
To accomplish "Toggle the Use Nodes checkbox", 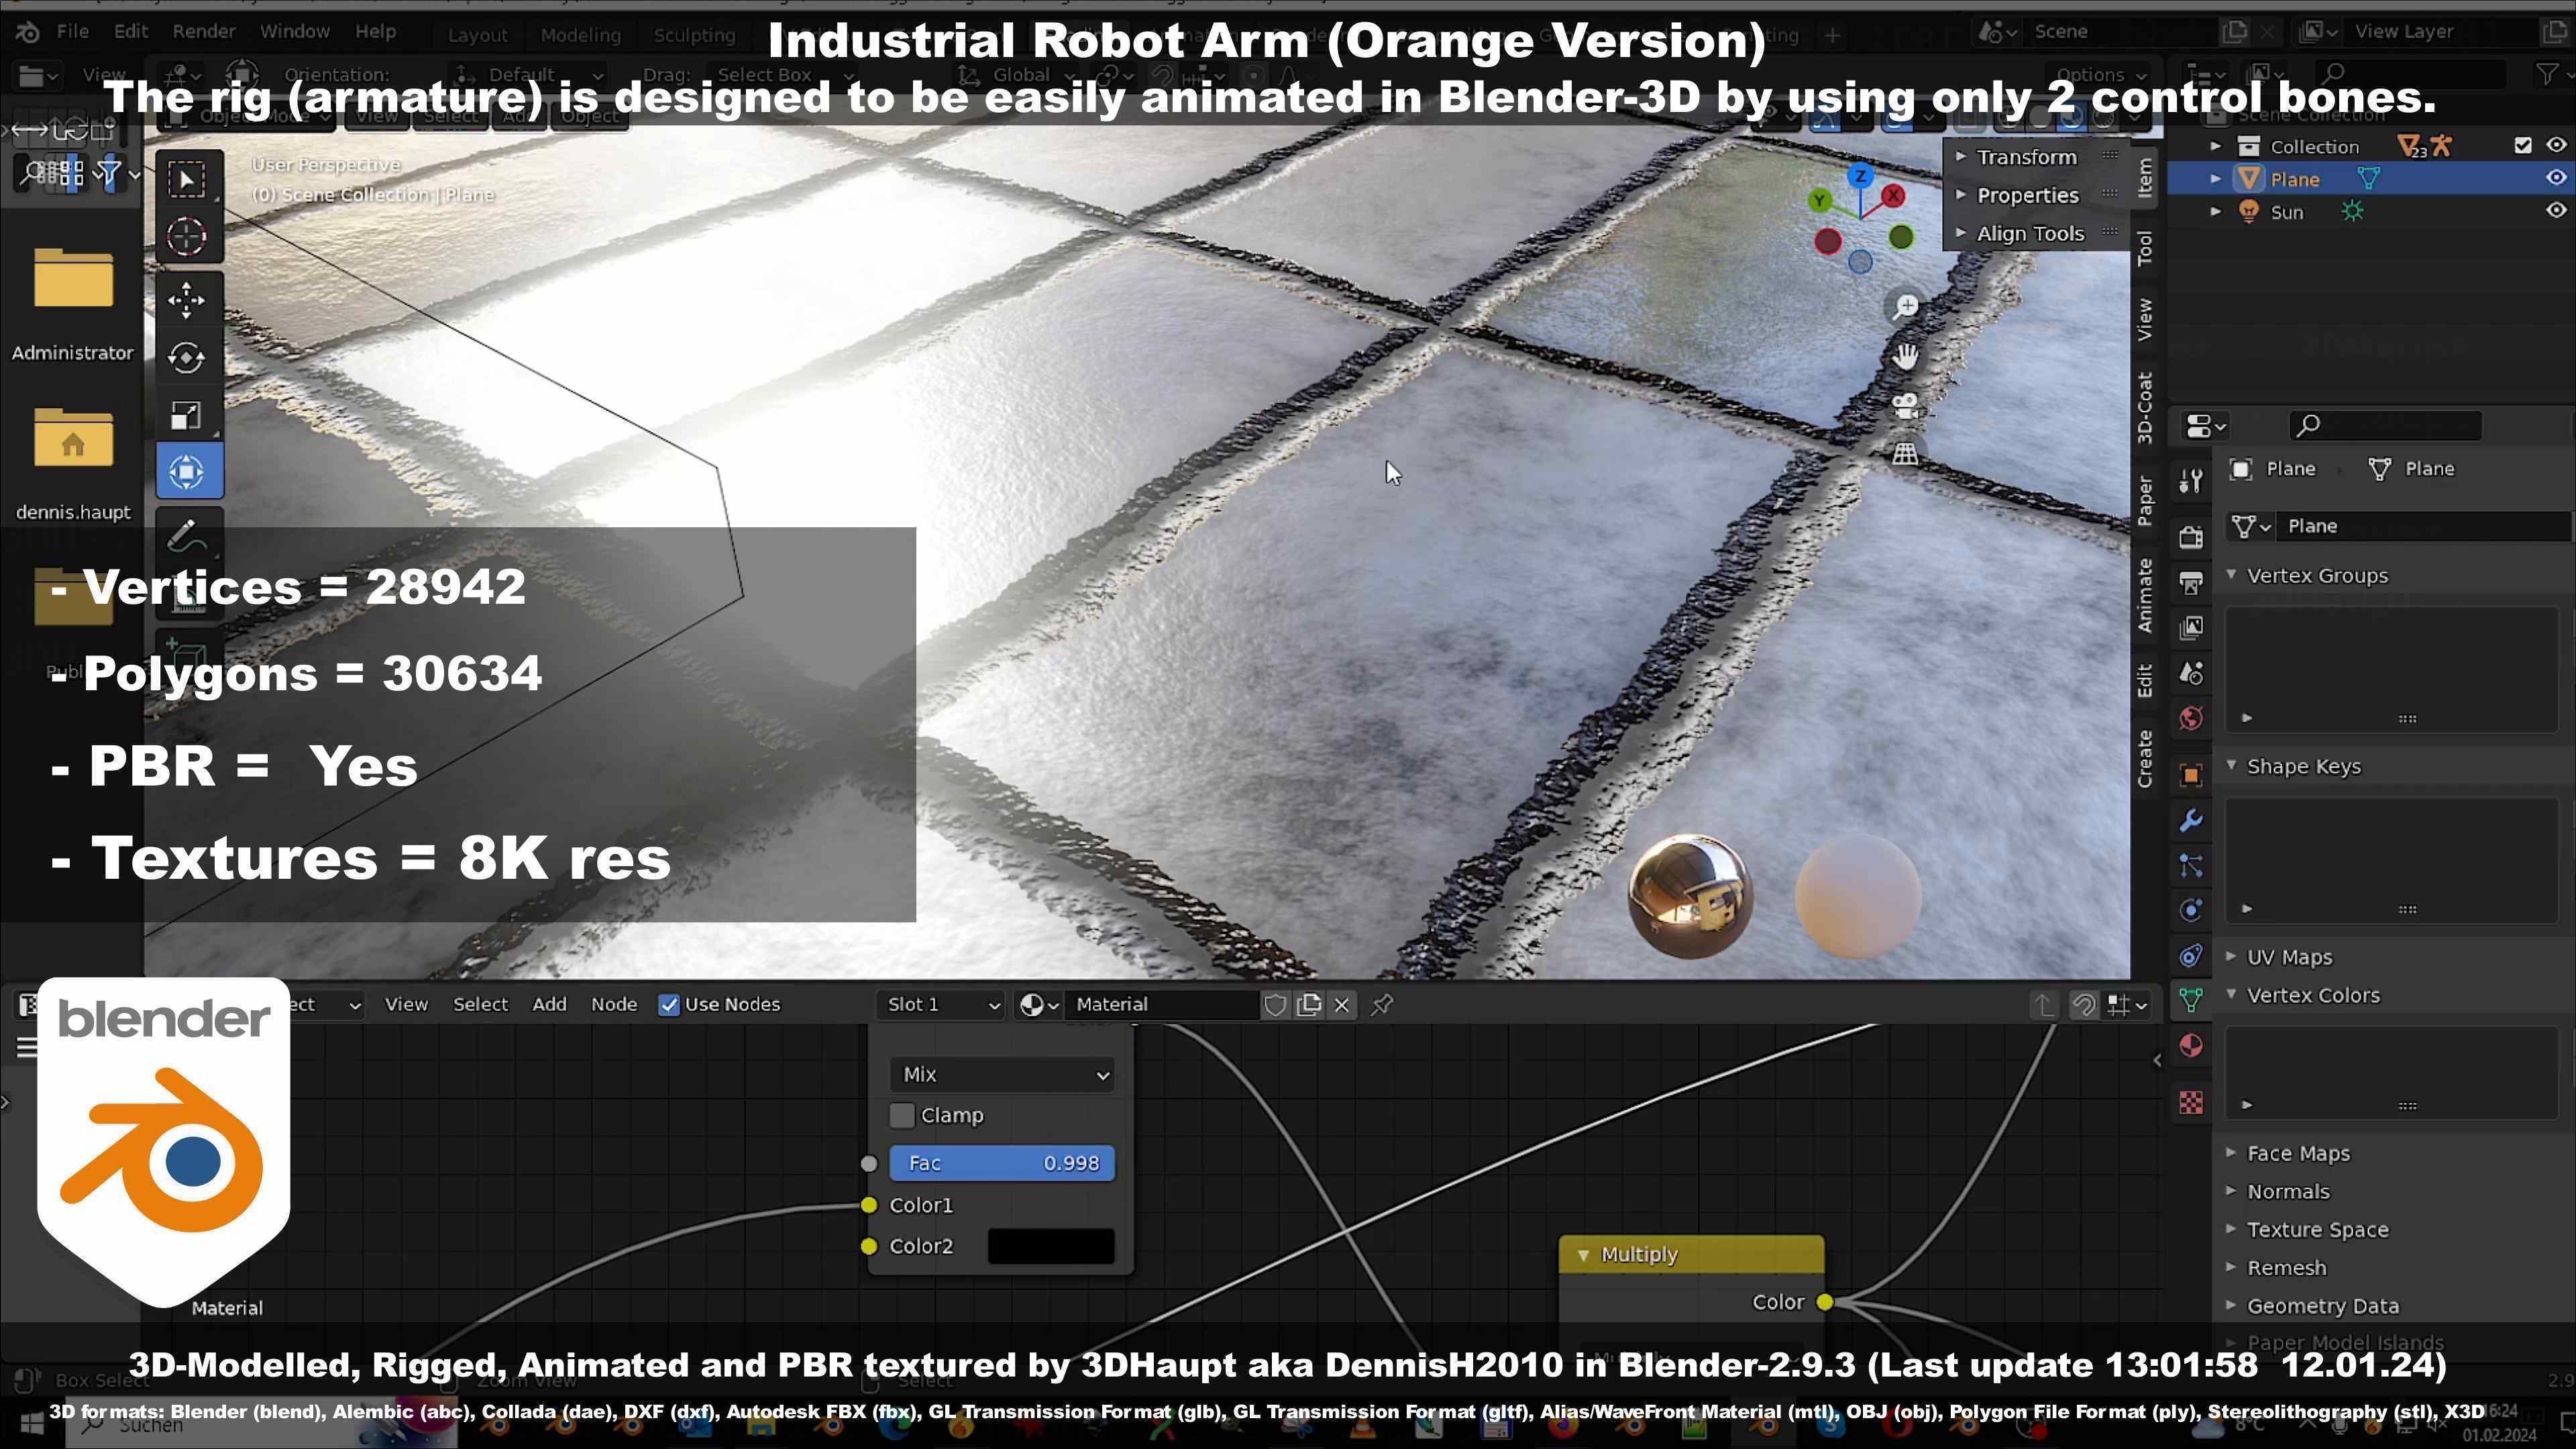I will [669, 1005].
